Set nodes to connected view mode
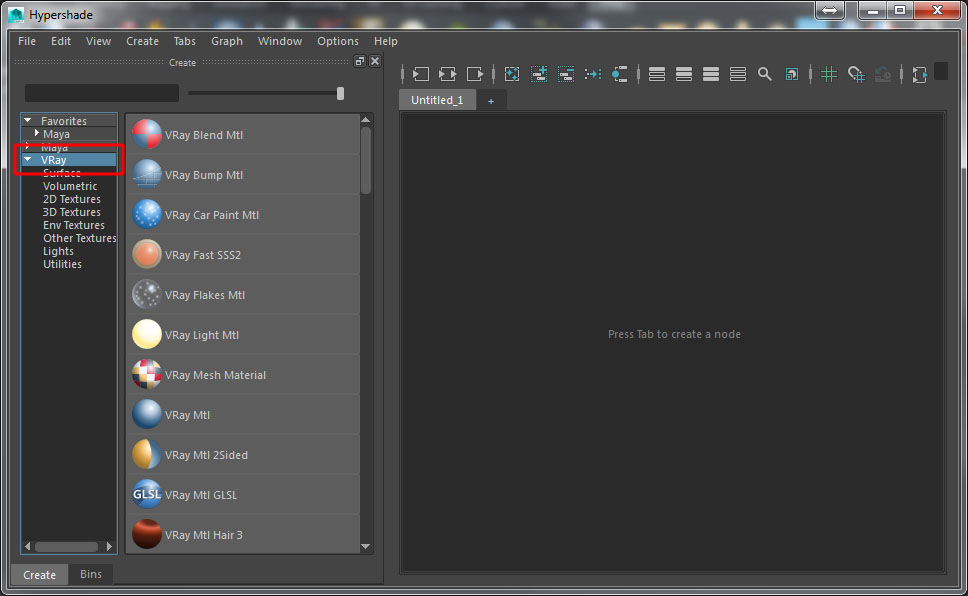Screen dimensions: 968x596 (x=683, y=74)
